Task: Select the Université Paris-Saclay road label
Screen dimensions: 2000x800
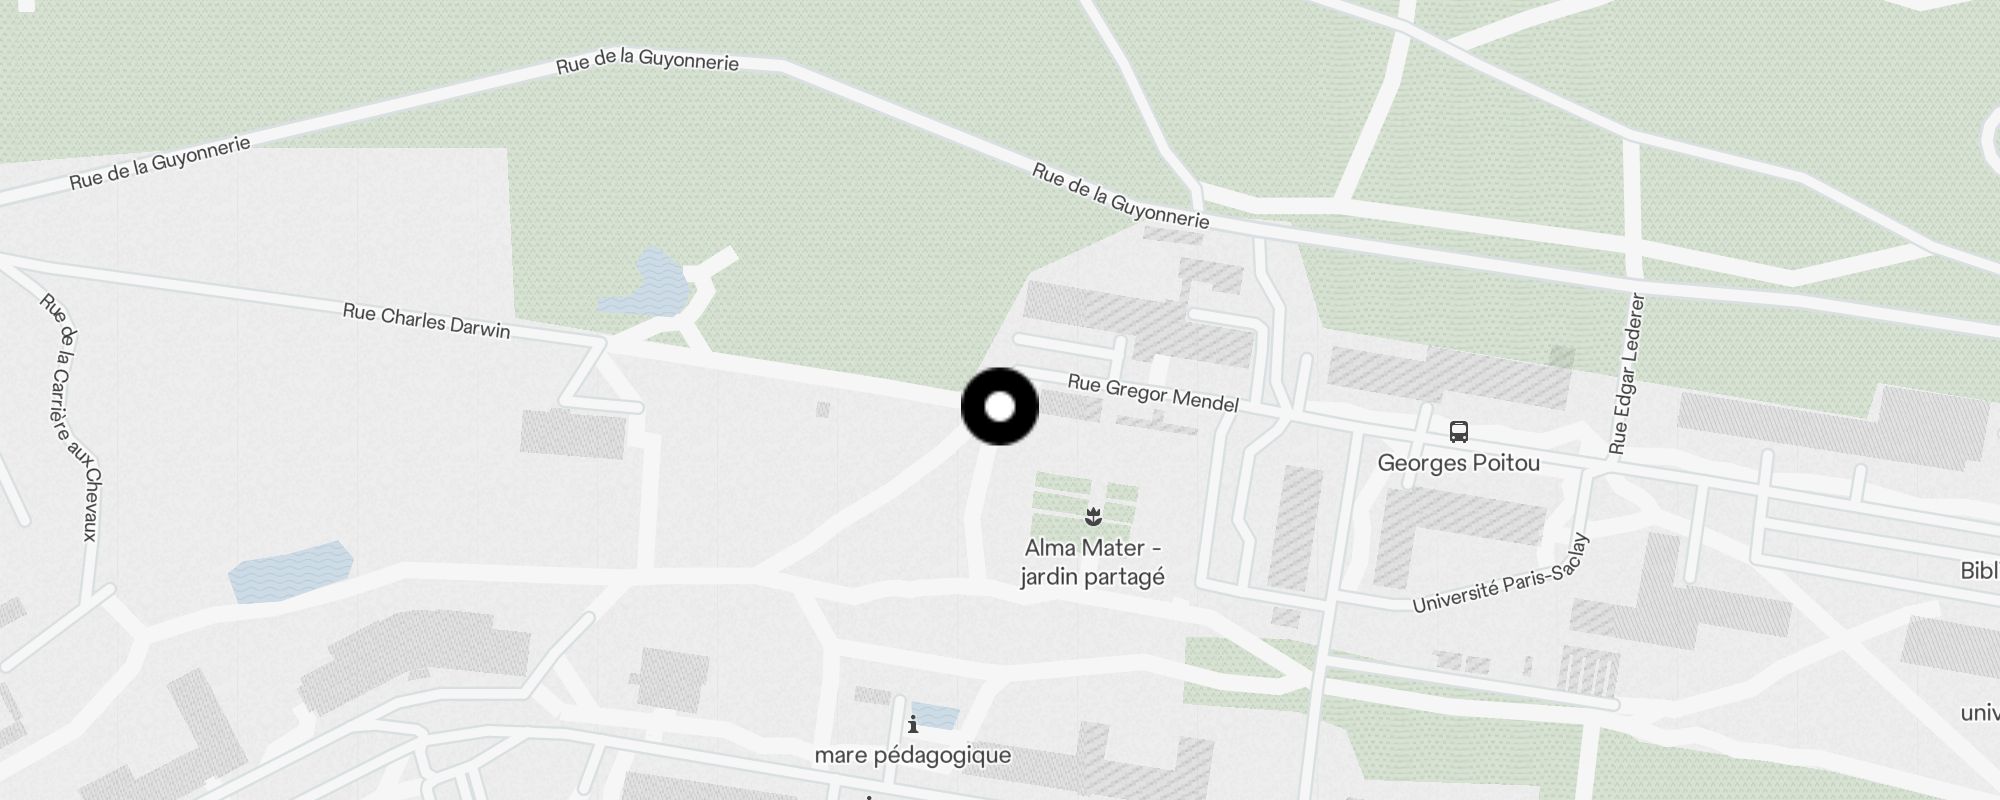Action: pyautogui.click(x=1500, y=573)
